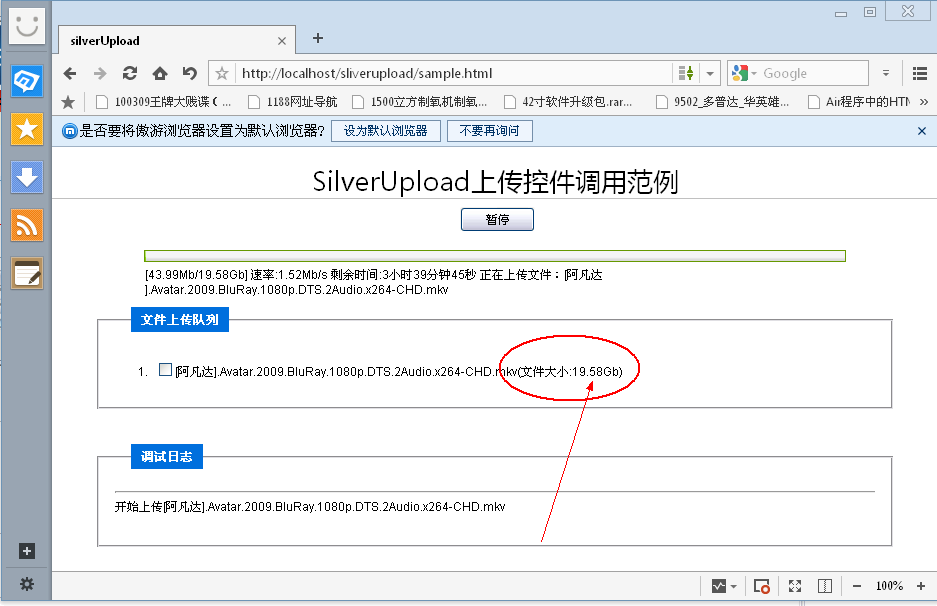This screenshot has width=937, height=606.
Task: Open the dropdown arrow beside the search box
Action: pyautogui.click(x=886, y=74)
